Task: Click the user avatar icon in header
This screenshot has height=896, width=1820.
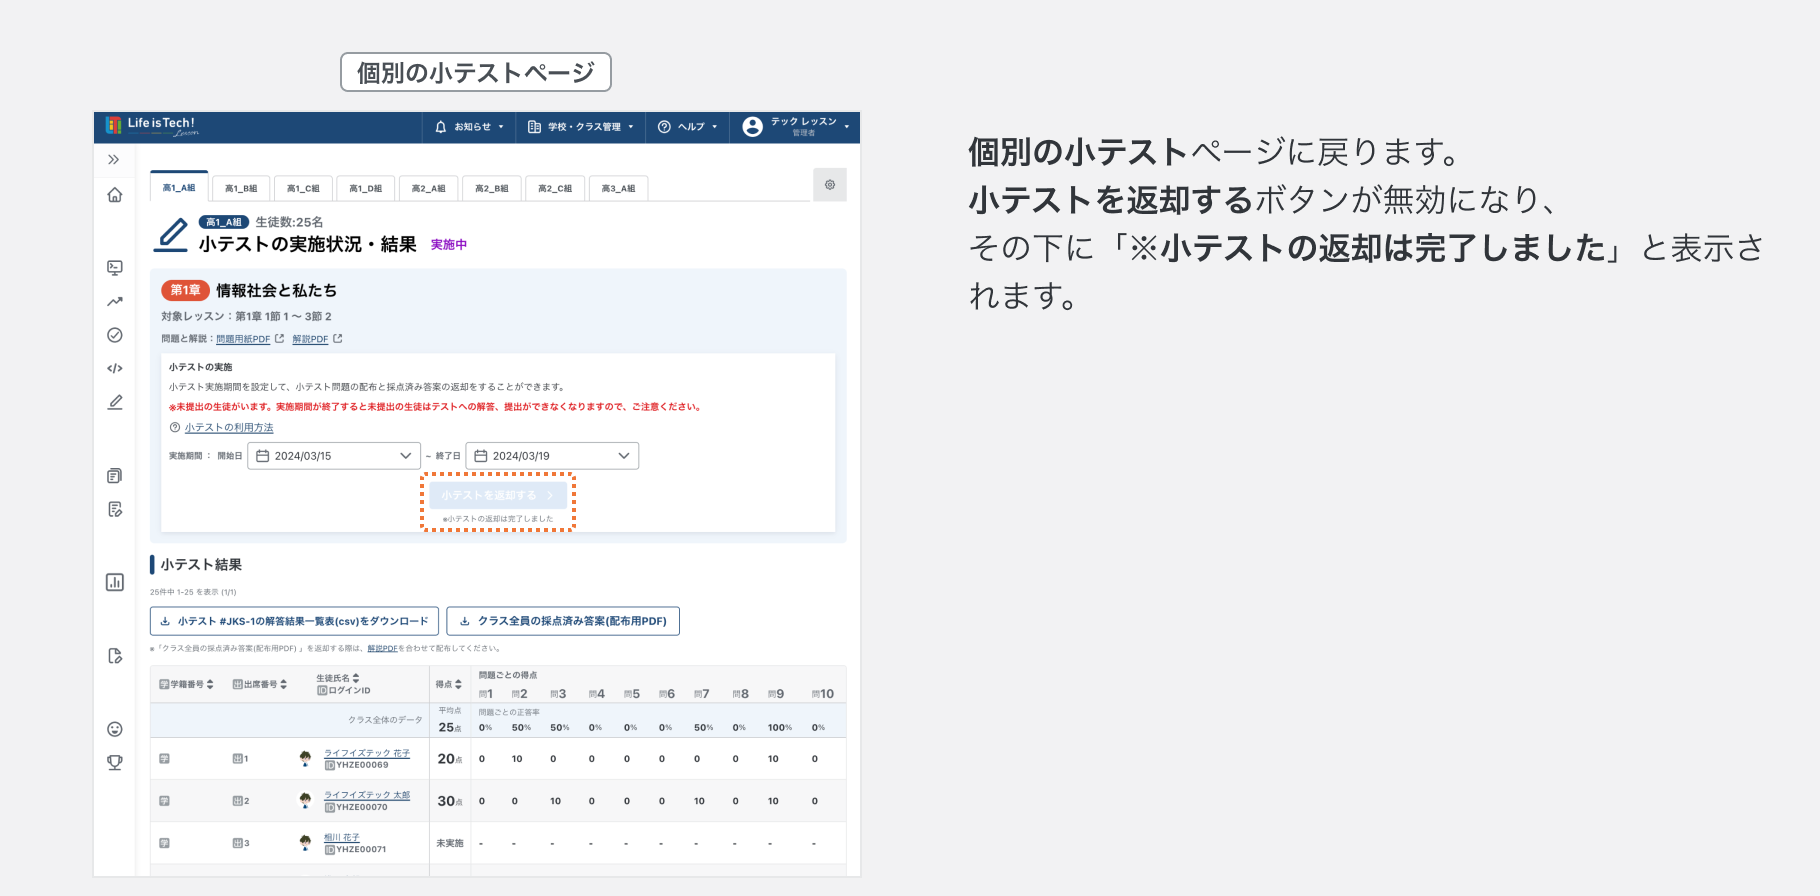Action: click(x=753, y=127)
